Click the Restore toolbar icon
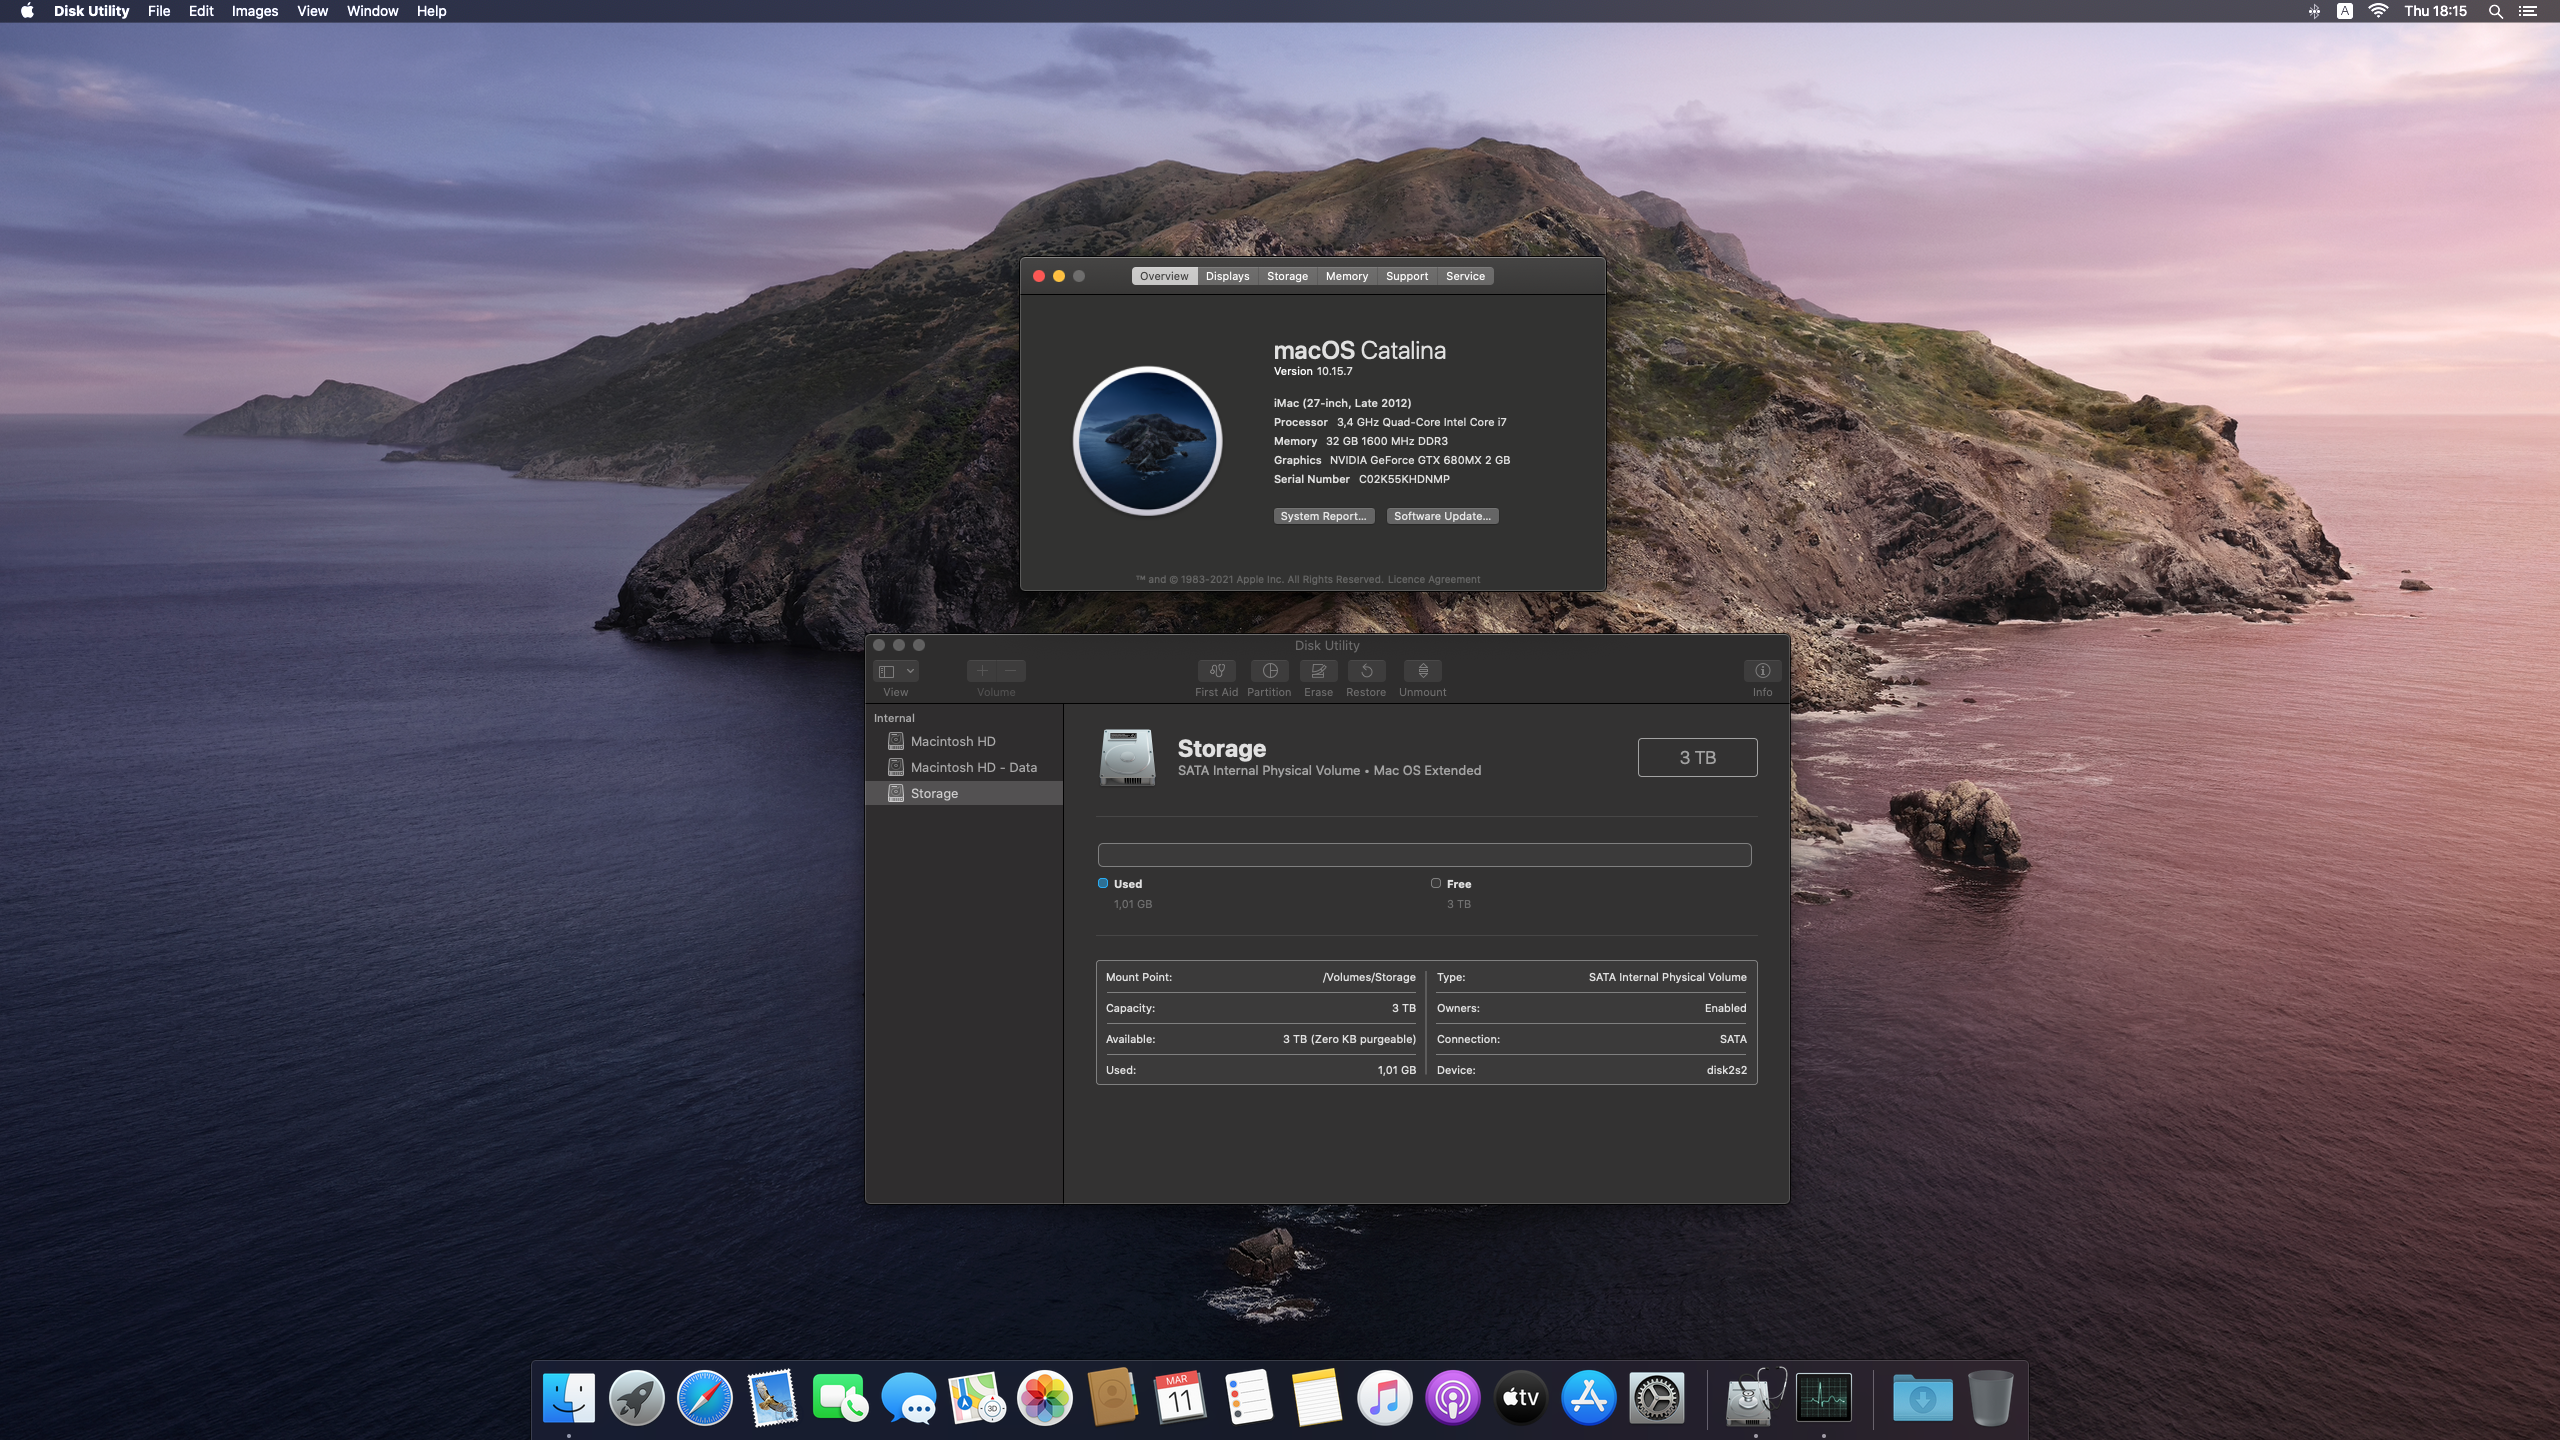 coord(1366,671)
